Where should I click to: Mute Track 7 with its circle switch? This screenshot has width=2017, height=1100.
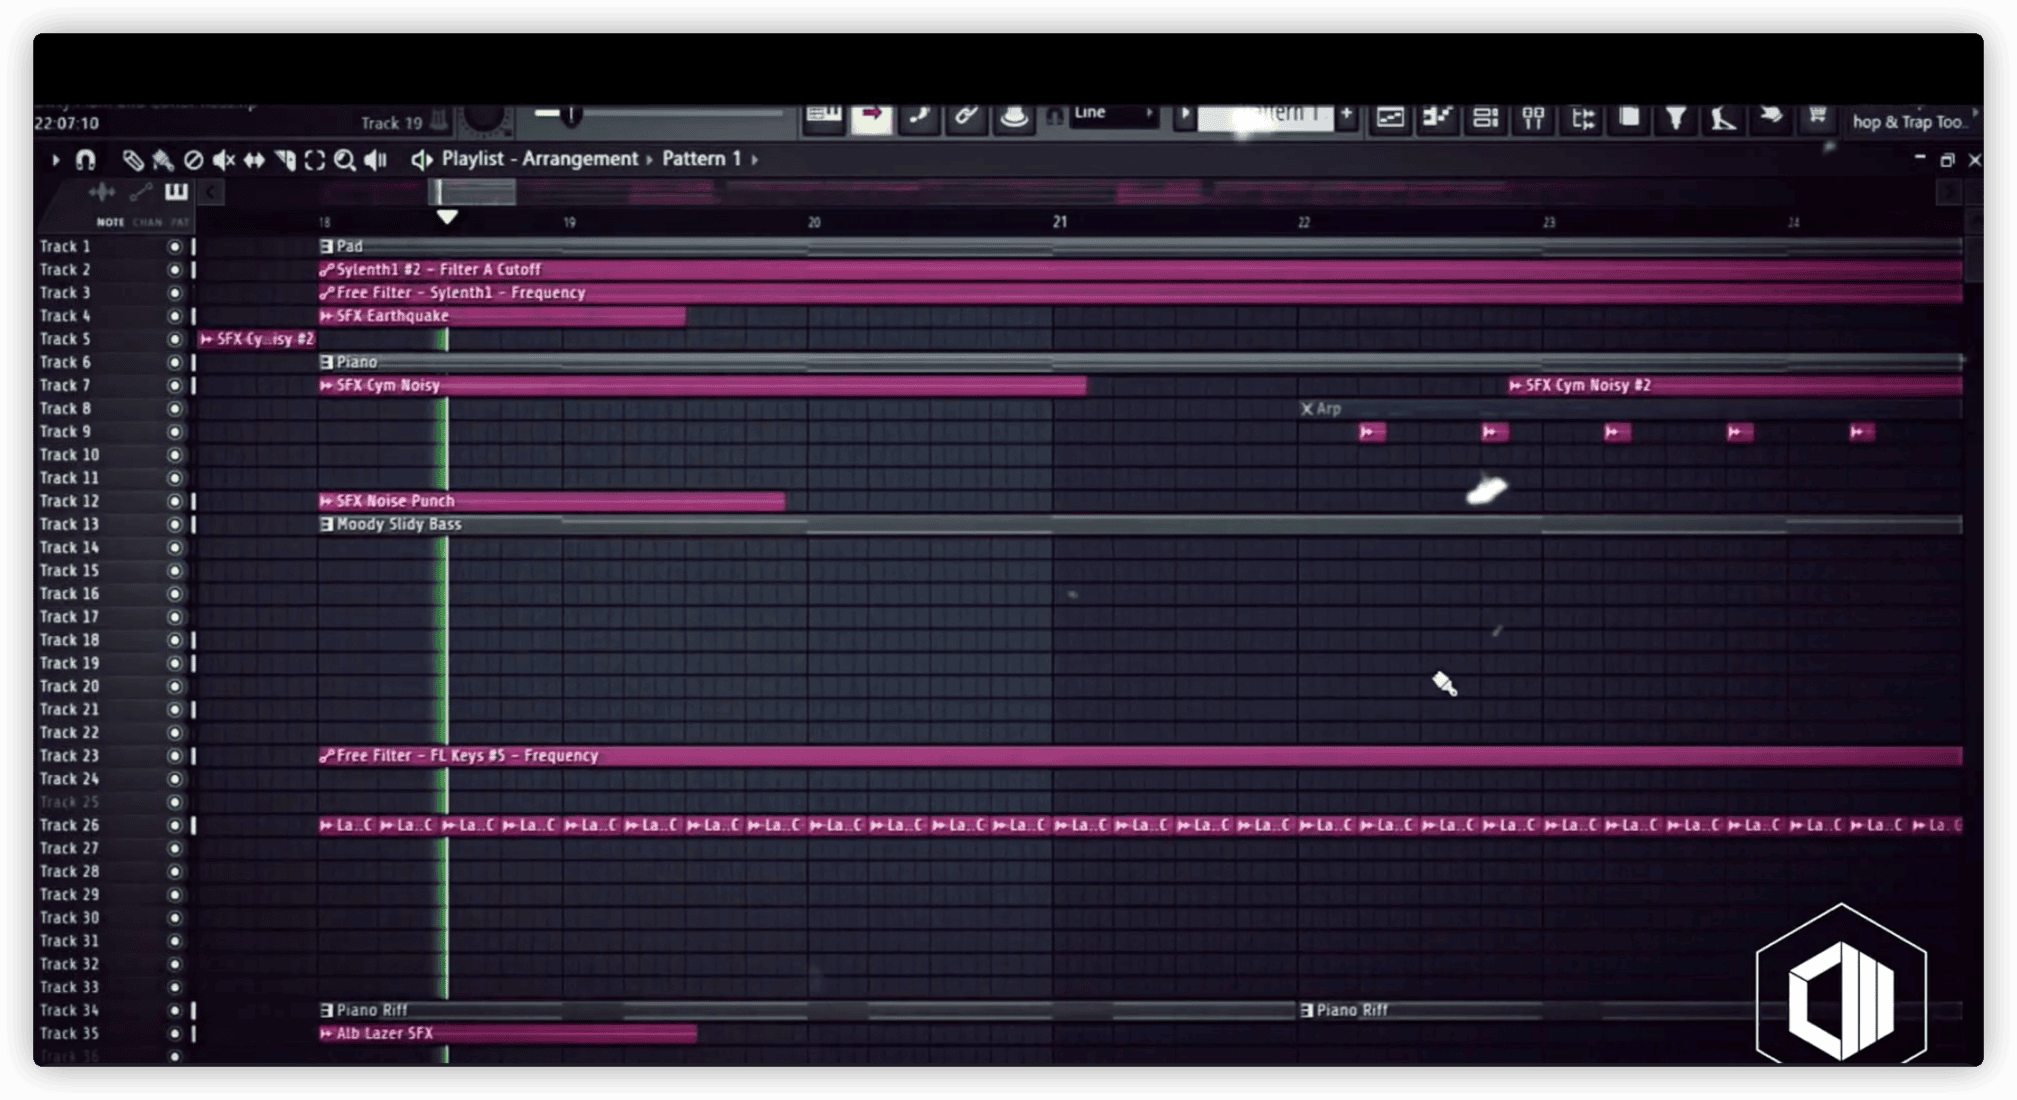(175, 385)
